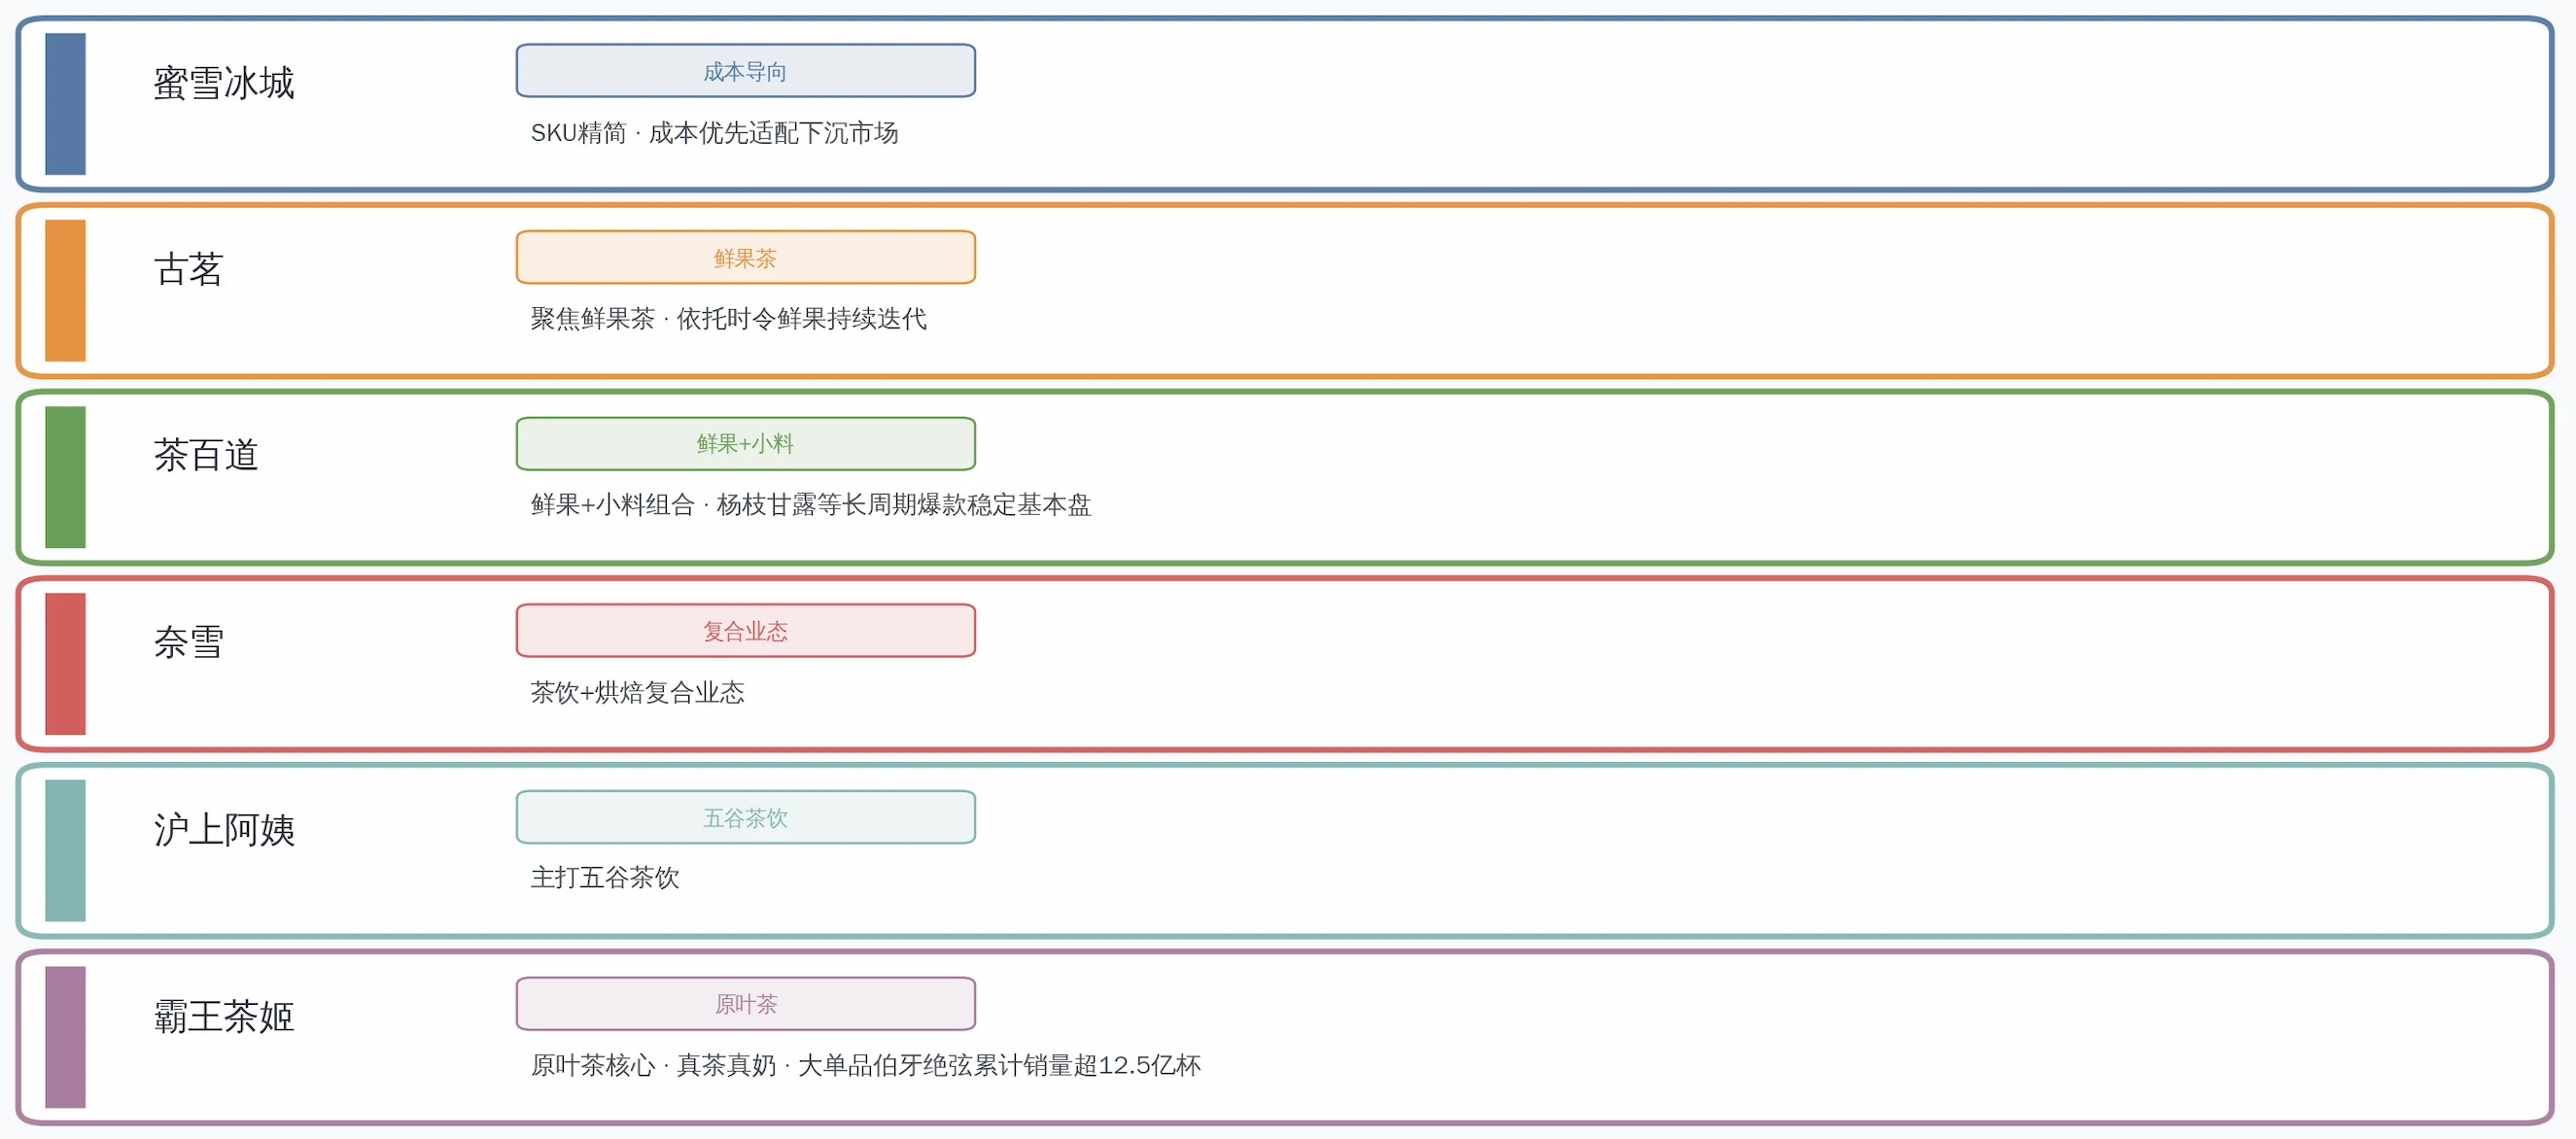2576x1139 pixels.
Task: Choose the 鲜果+小料 tag
Action: [745, 444]
